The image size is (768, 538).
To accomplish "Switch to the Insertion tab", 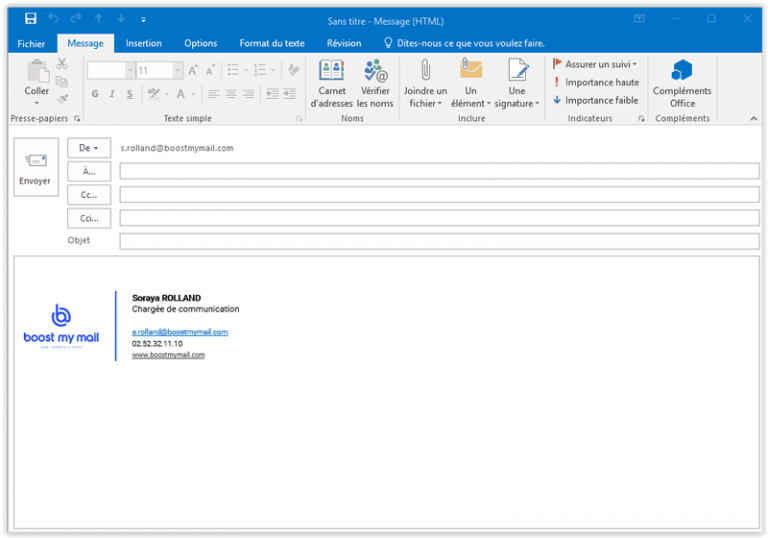I will (x=144, y=43).
